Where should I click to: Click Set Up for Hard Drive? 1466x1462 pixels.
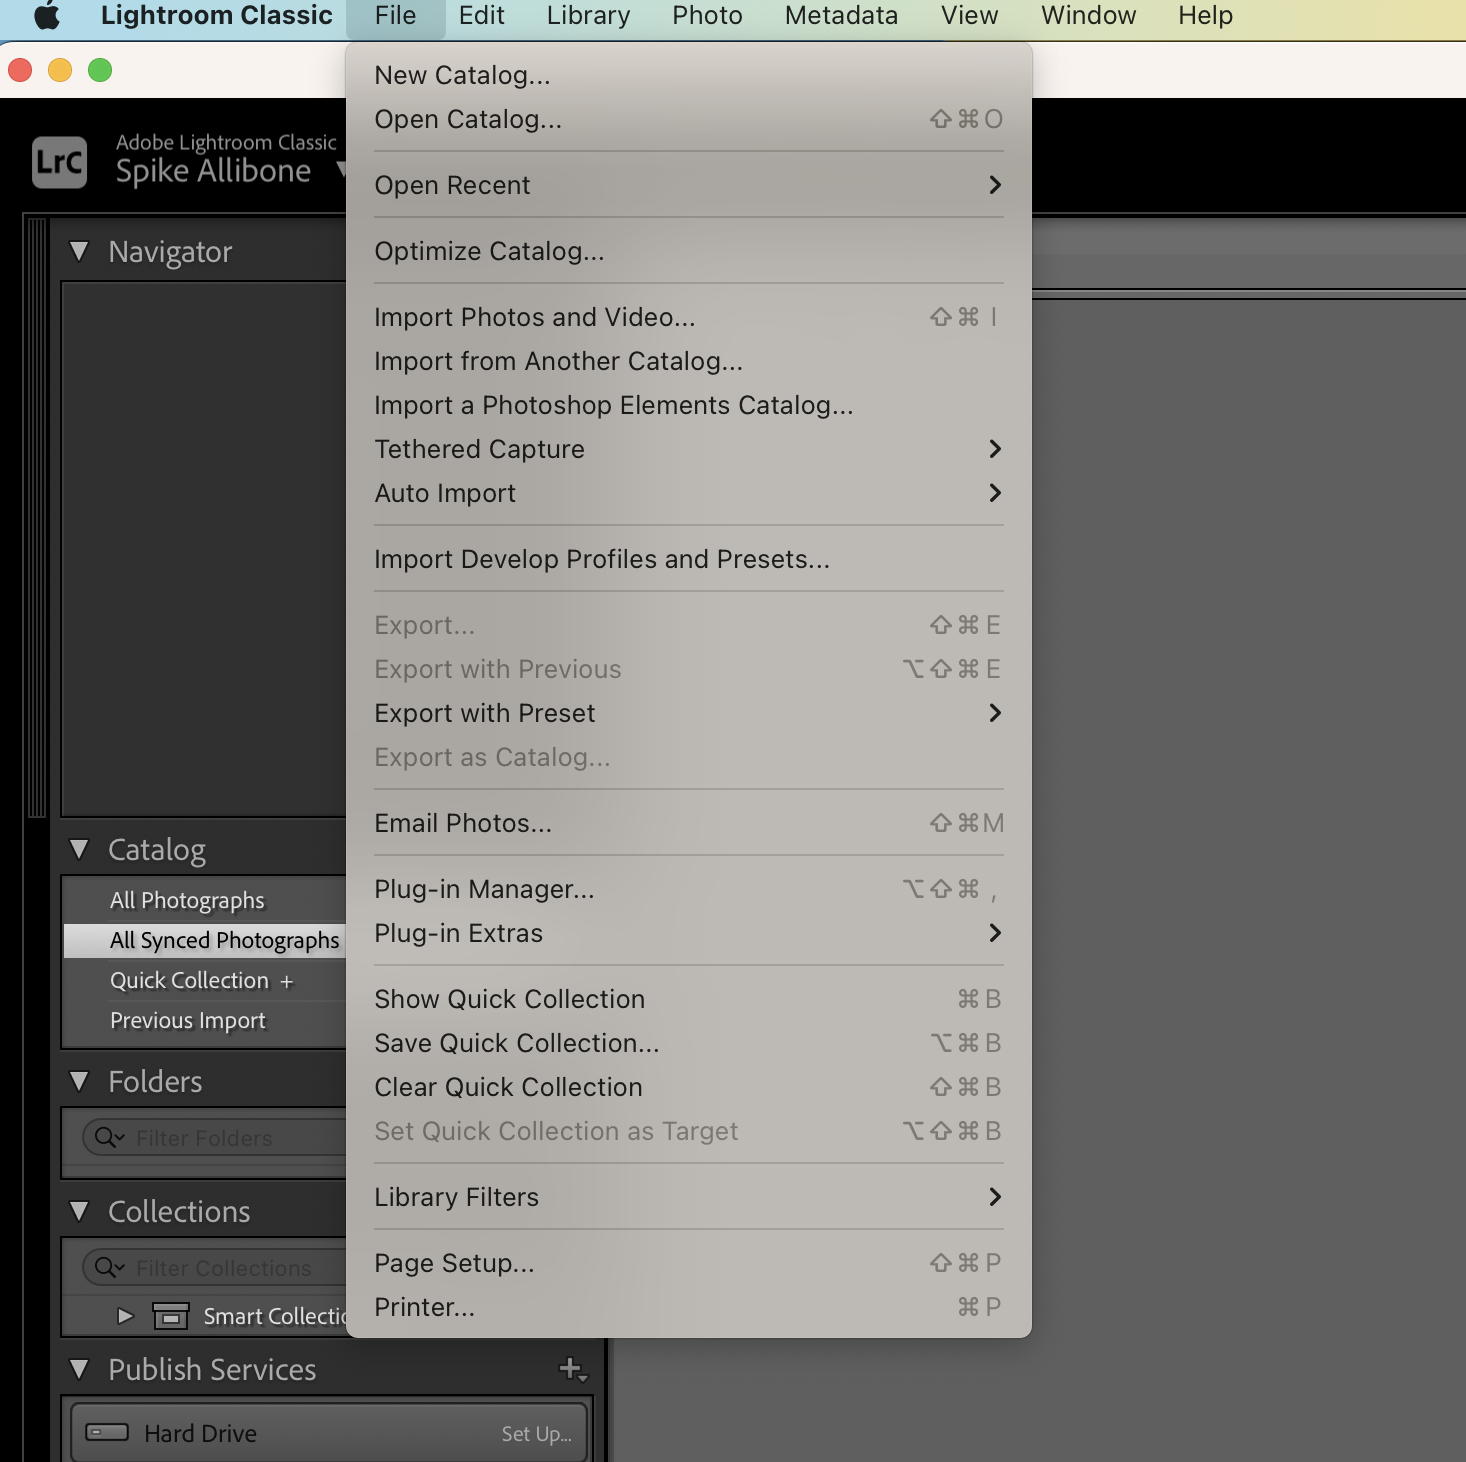click(536, 1434)
